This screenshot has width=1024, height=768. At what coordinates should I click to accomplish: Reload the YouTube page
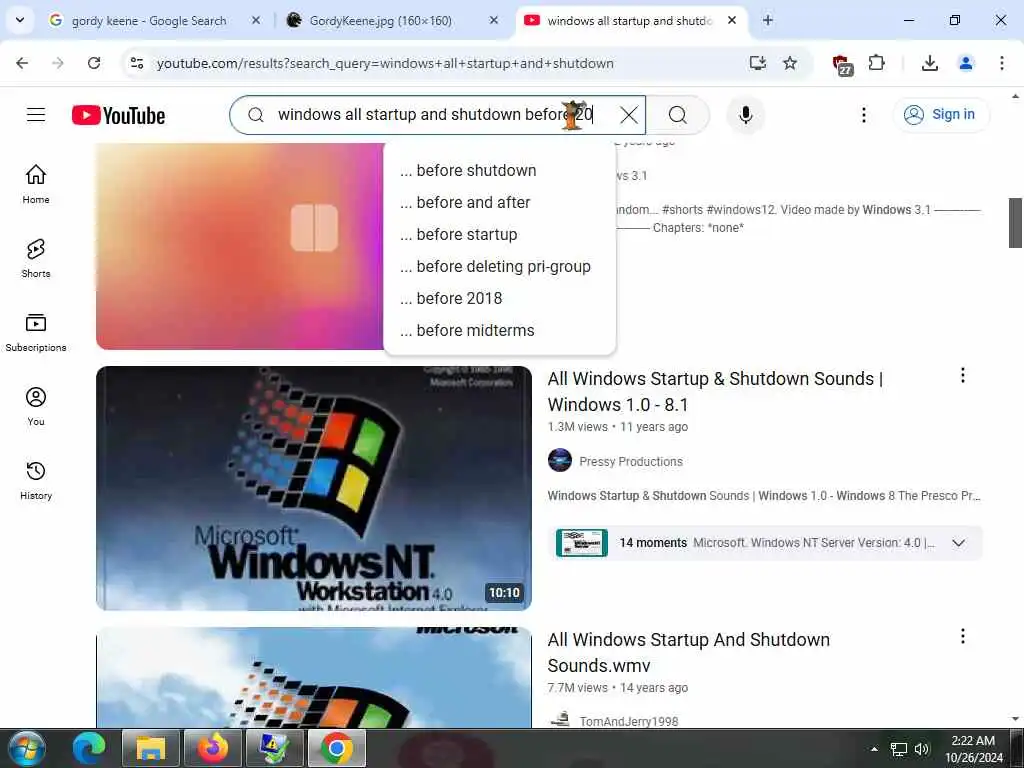(94, 63)
